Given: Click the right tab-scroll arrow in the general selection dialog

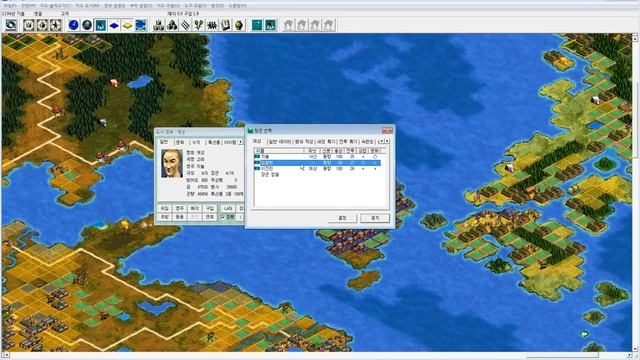Looking at the screenshot, I should coord(387,141).
